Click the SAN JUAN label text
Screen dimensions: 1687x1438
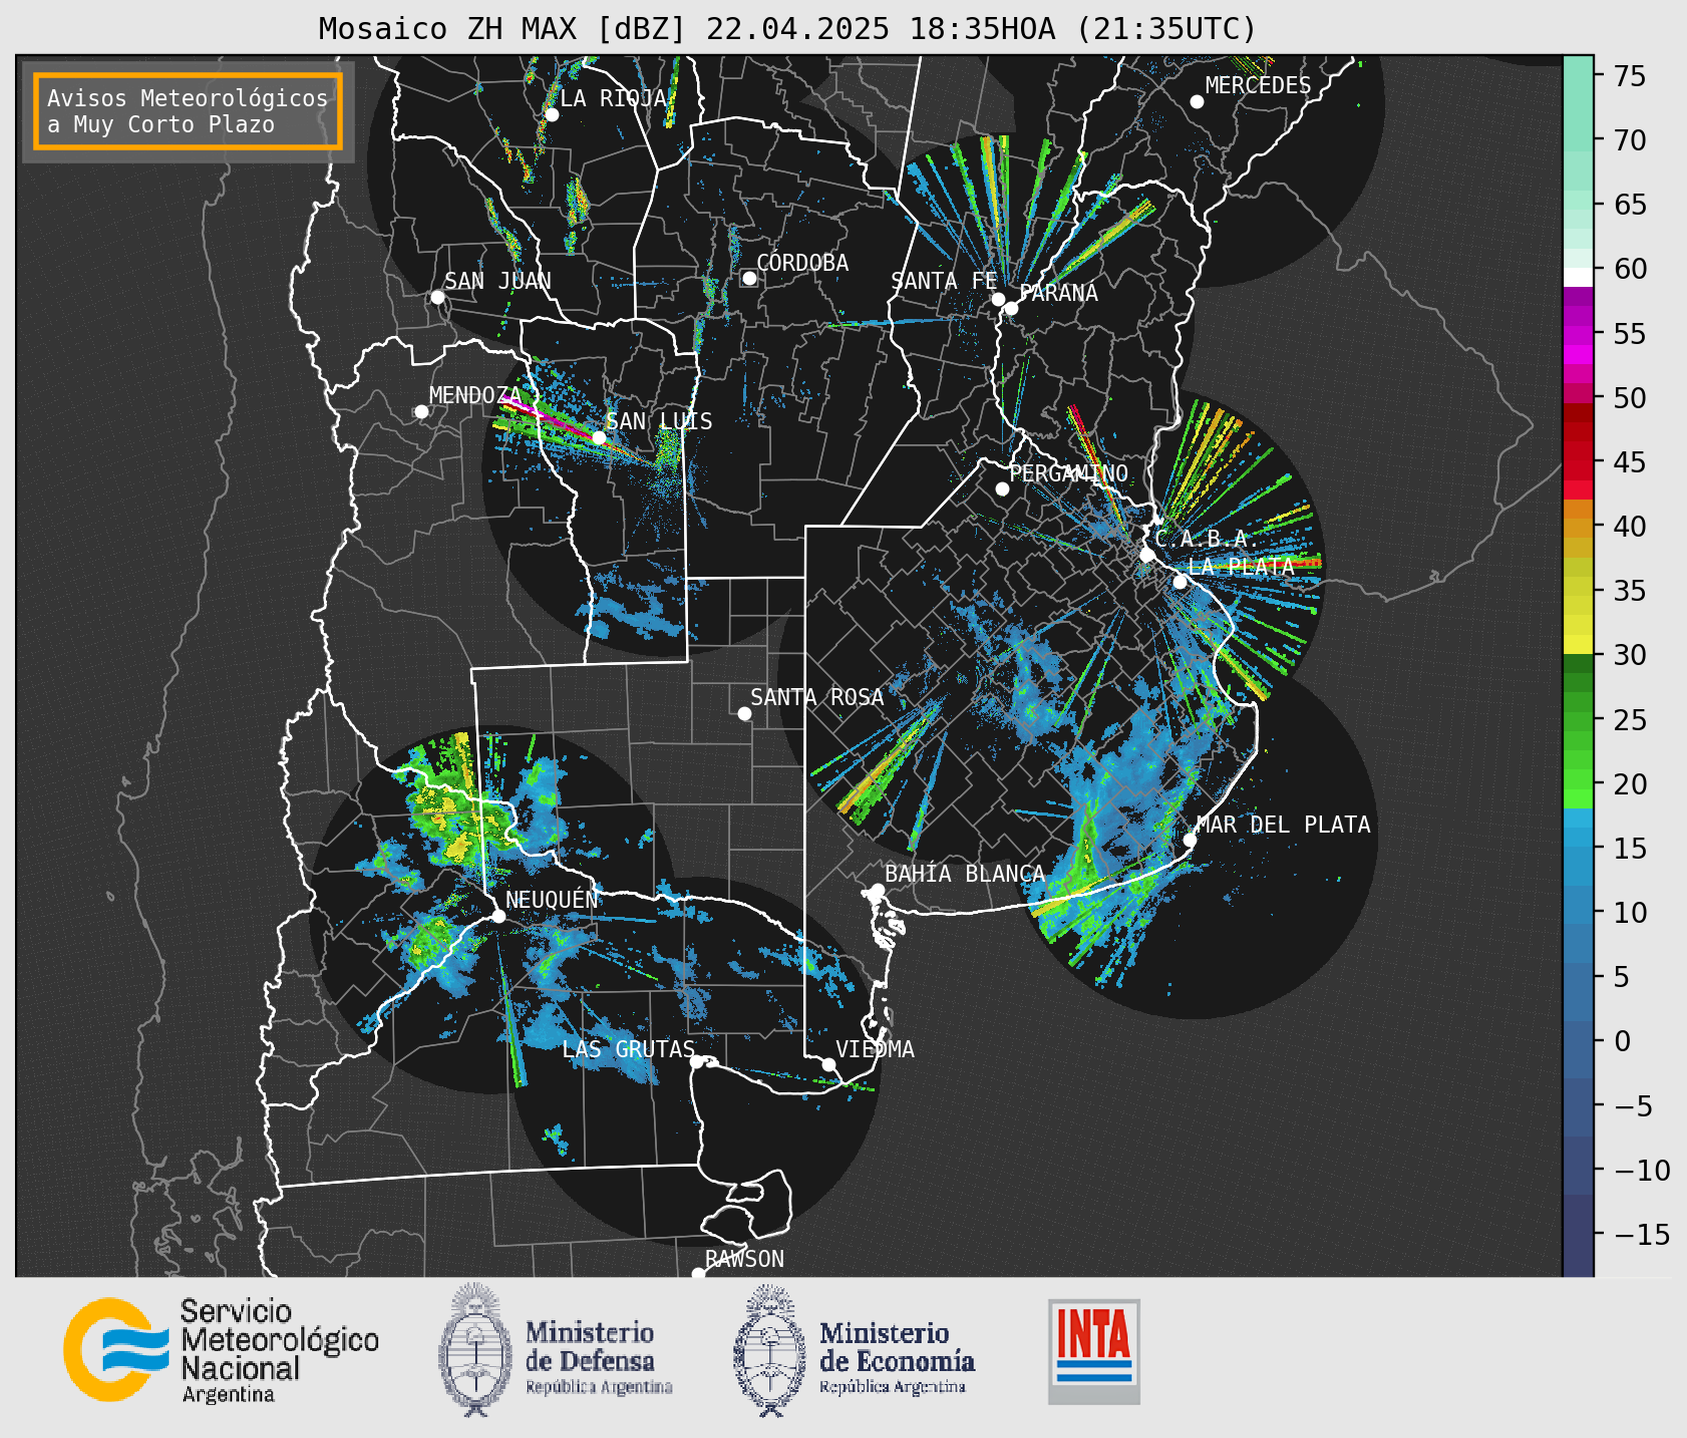click(x=498, y=281)
